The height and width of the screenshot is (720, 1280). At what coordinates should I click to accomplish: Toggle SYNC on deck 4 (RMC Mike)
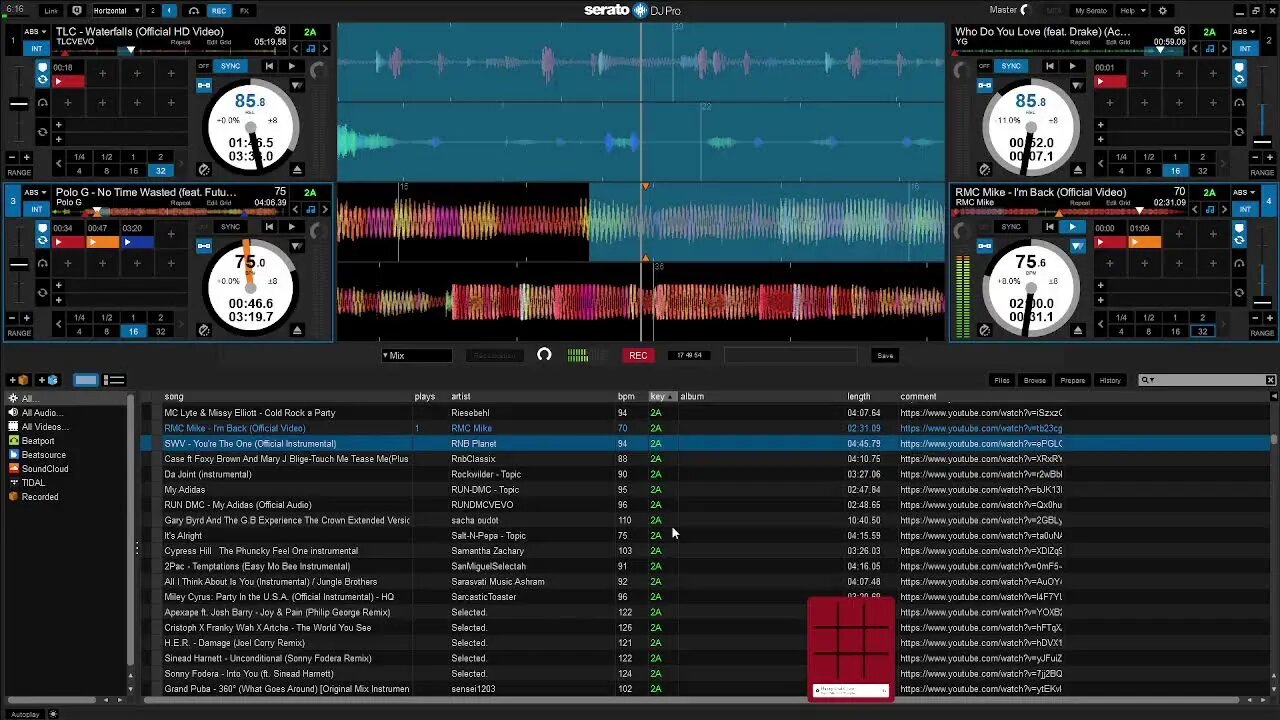pos(1011,227)
